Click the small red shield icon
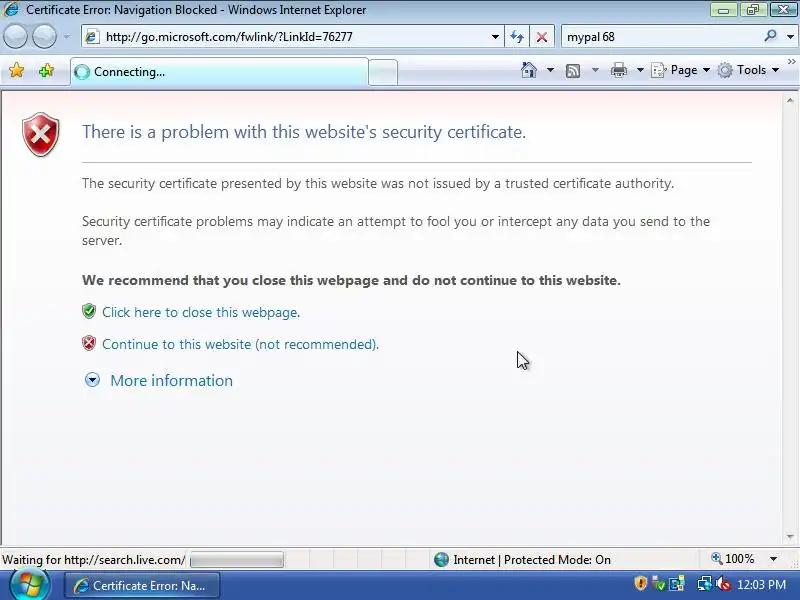Viewport: 800px width, 600px height. click(89, 343)
